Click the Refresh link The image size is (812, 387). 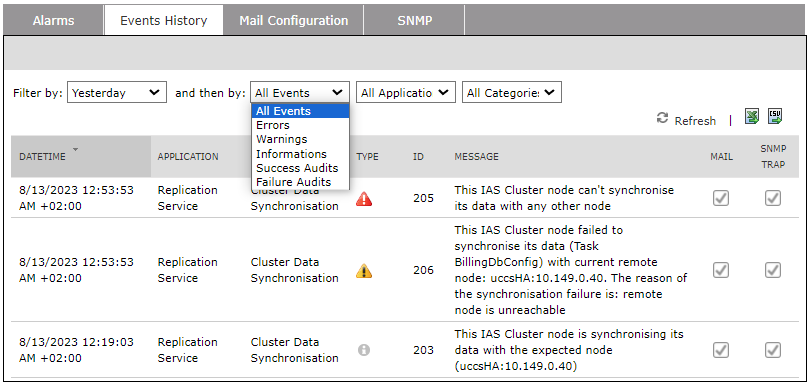click(695, 121)
